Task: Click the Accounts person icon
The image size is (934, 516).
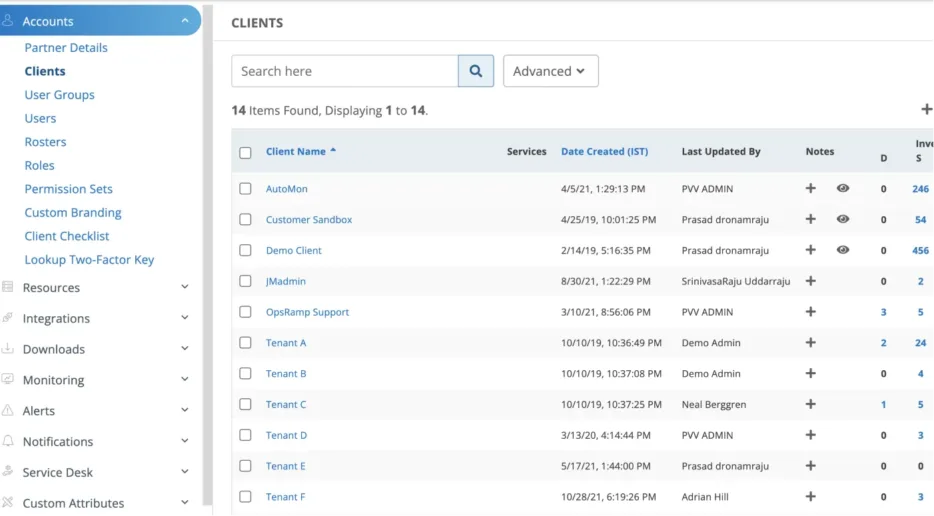Action: [x=8, y=20]
